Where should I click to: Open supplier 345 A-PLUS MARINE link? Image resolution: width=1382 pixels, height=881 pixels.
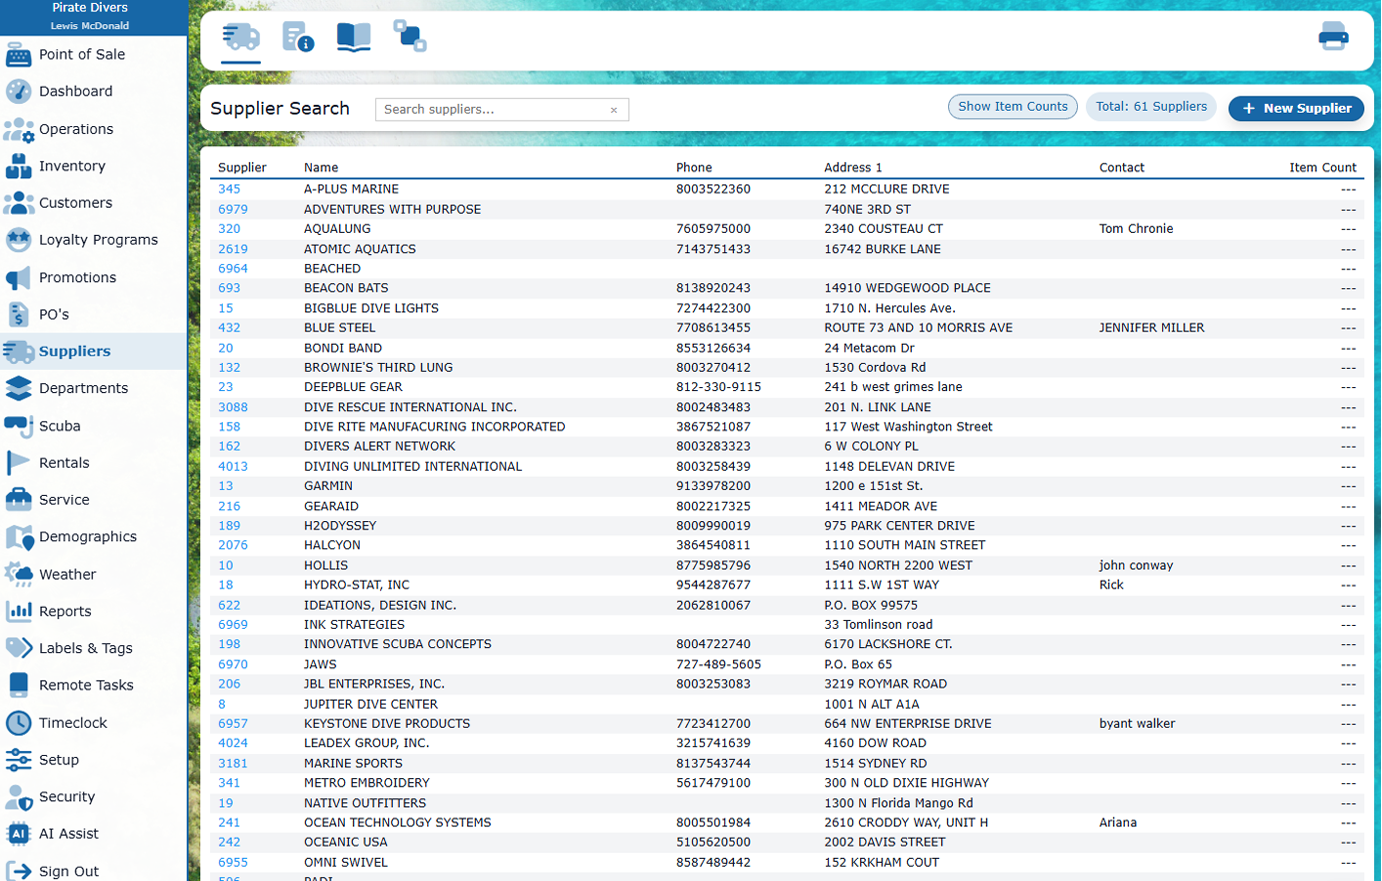click(229, 189)
